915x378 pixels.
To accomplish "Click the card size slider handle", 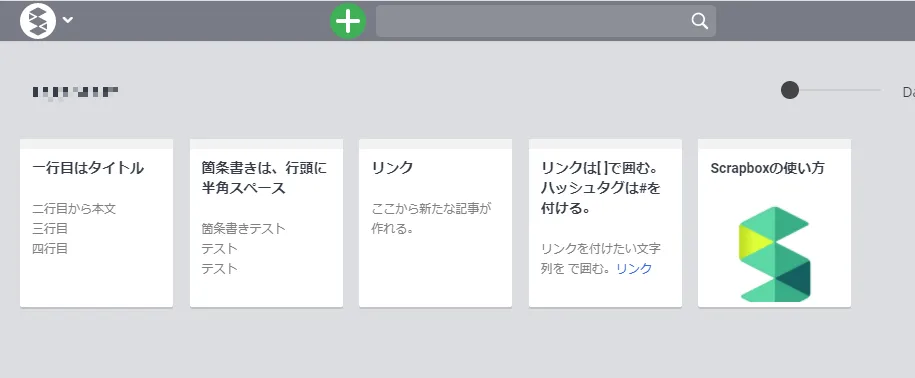I will tap(790, 90).
